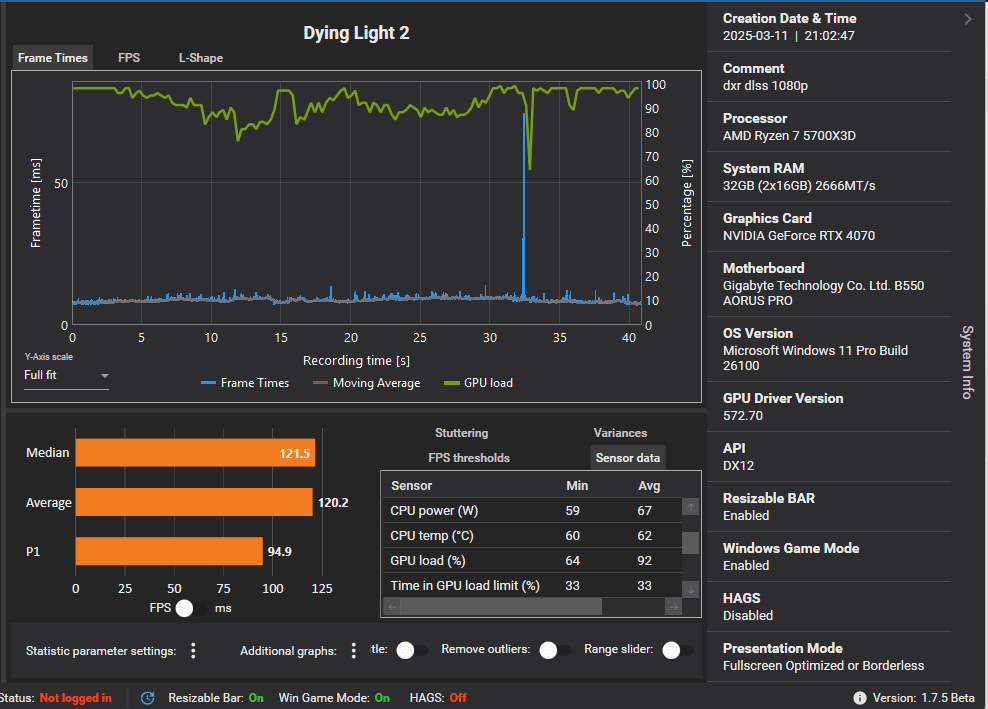The image size is (988, 709).
Task: Click GPU Driver Version '572.70'
Action: [x=742, y=416]
